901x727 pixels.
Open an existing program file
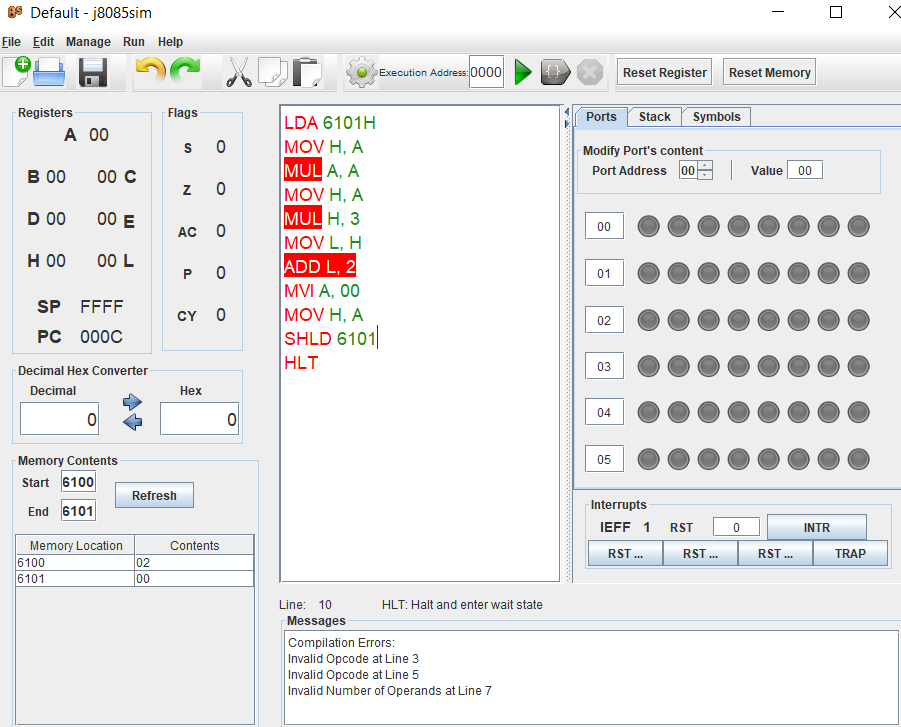coord(48,71)
